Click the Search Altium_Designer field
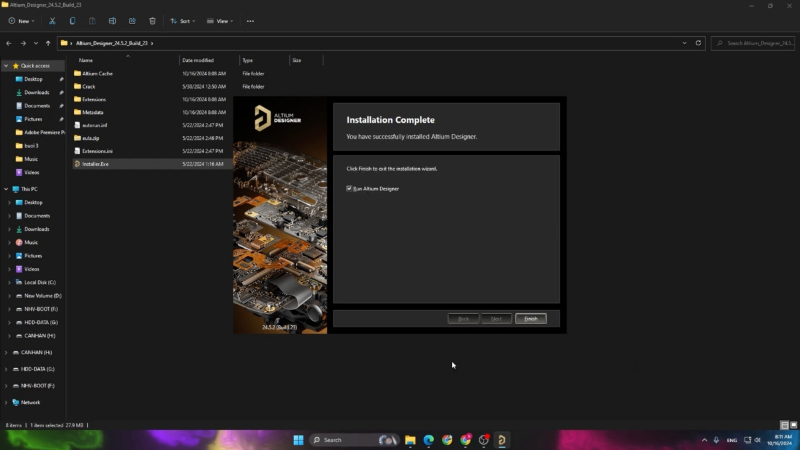Screen dimensions: 800x450 (x=753, y=43)
